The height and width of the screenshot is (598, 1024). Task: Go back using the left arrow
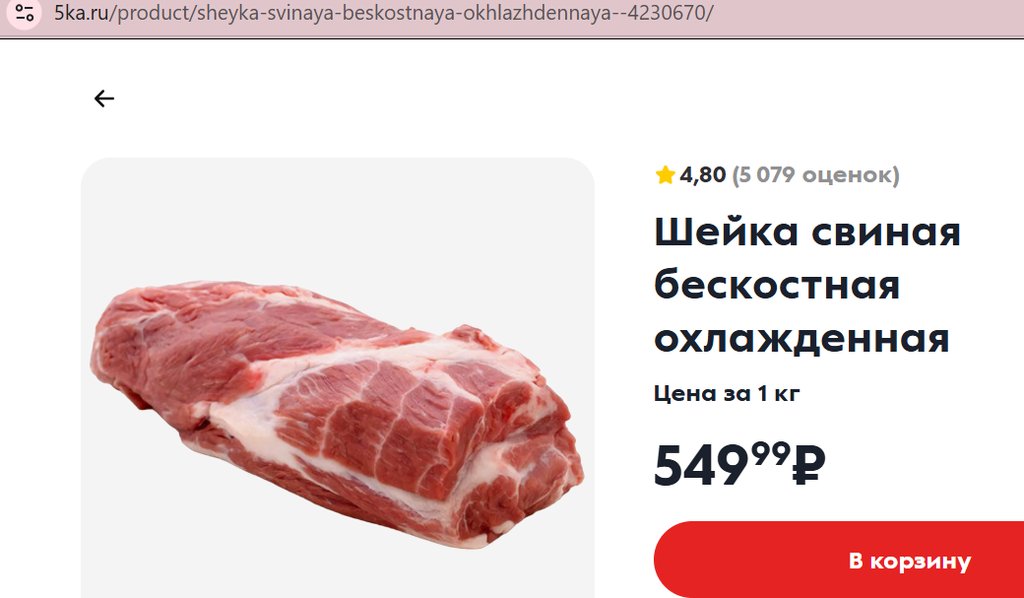coord(104,99)
